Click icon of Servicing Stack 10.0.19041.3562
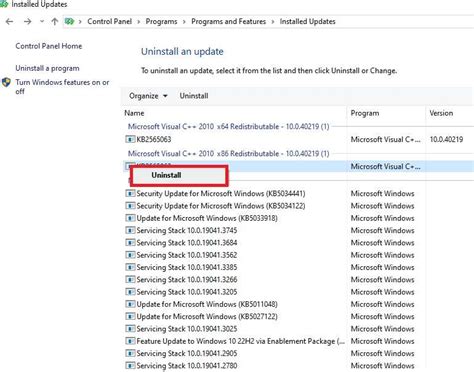Viewport: 474px width, 372px height. (130, 255)
